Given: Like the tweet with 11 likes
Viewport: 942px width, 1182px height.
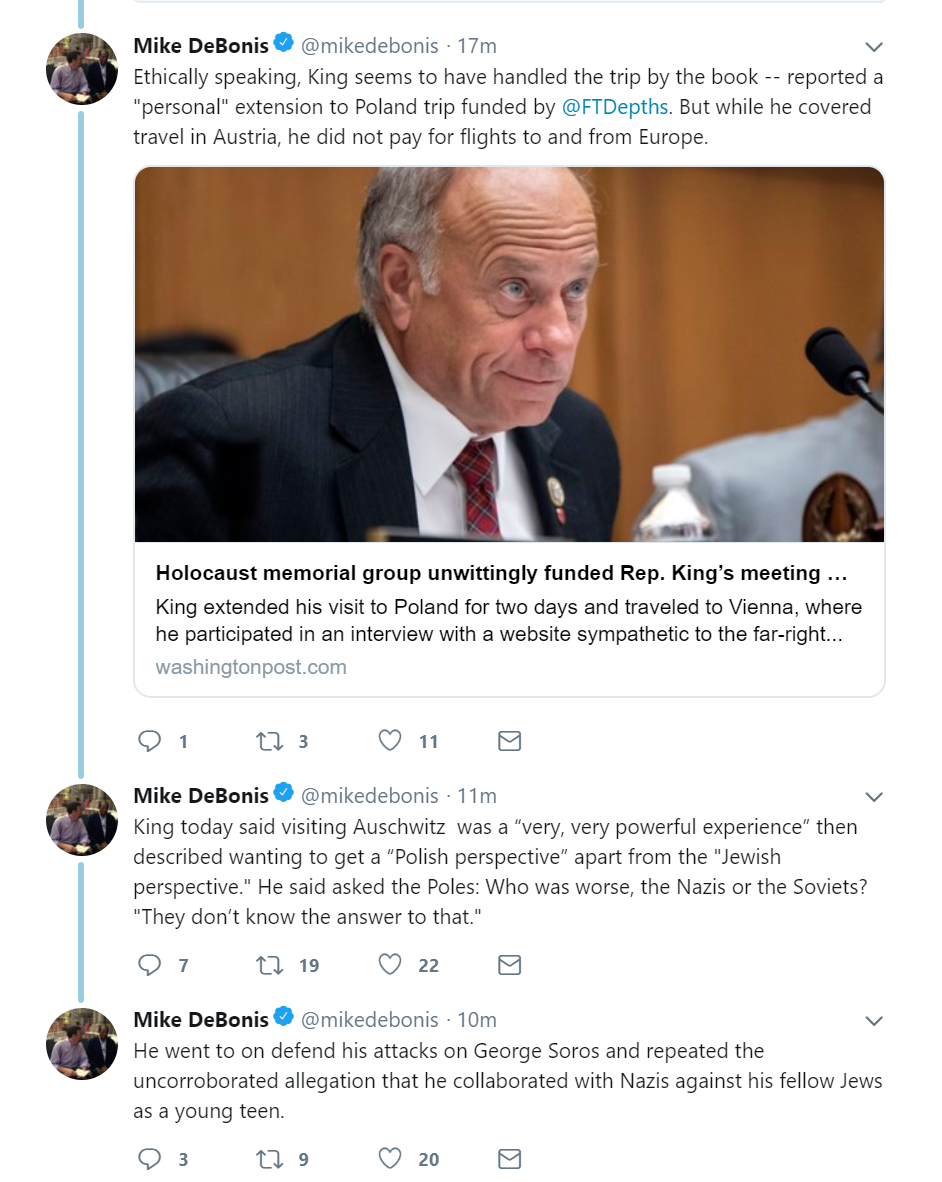Looking at the screenshot, I should click(390, 741).
